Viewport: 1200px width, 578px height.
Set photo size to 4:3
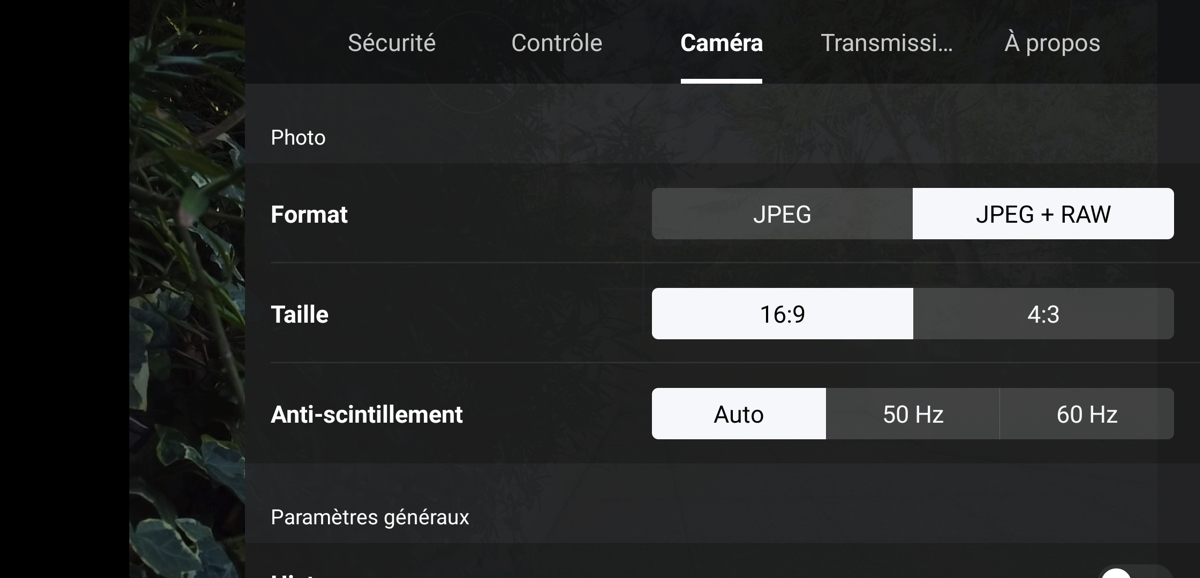pyautogui.click(x=1043, y=314)
